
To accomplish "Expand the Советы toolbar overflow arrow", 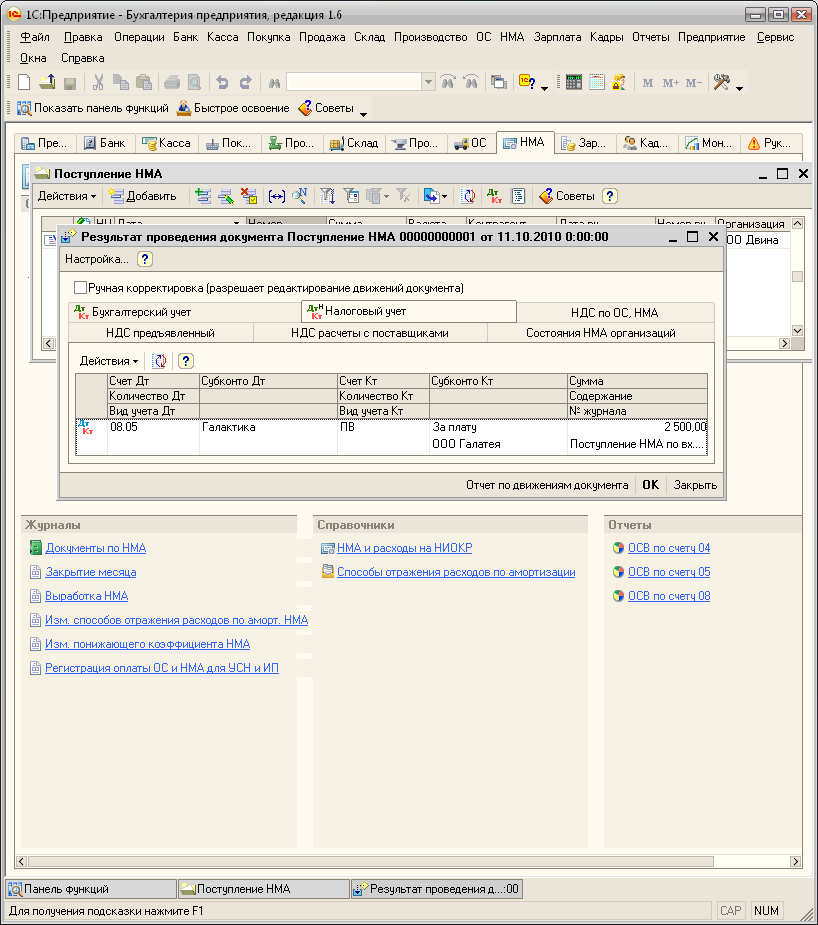I will pos(363,113).
